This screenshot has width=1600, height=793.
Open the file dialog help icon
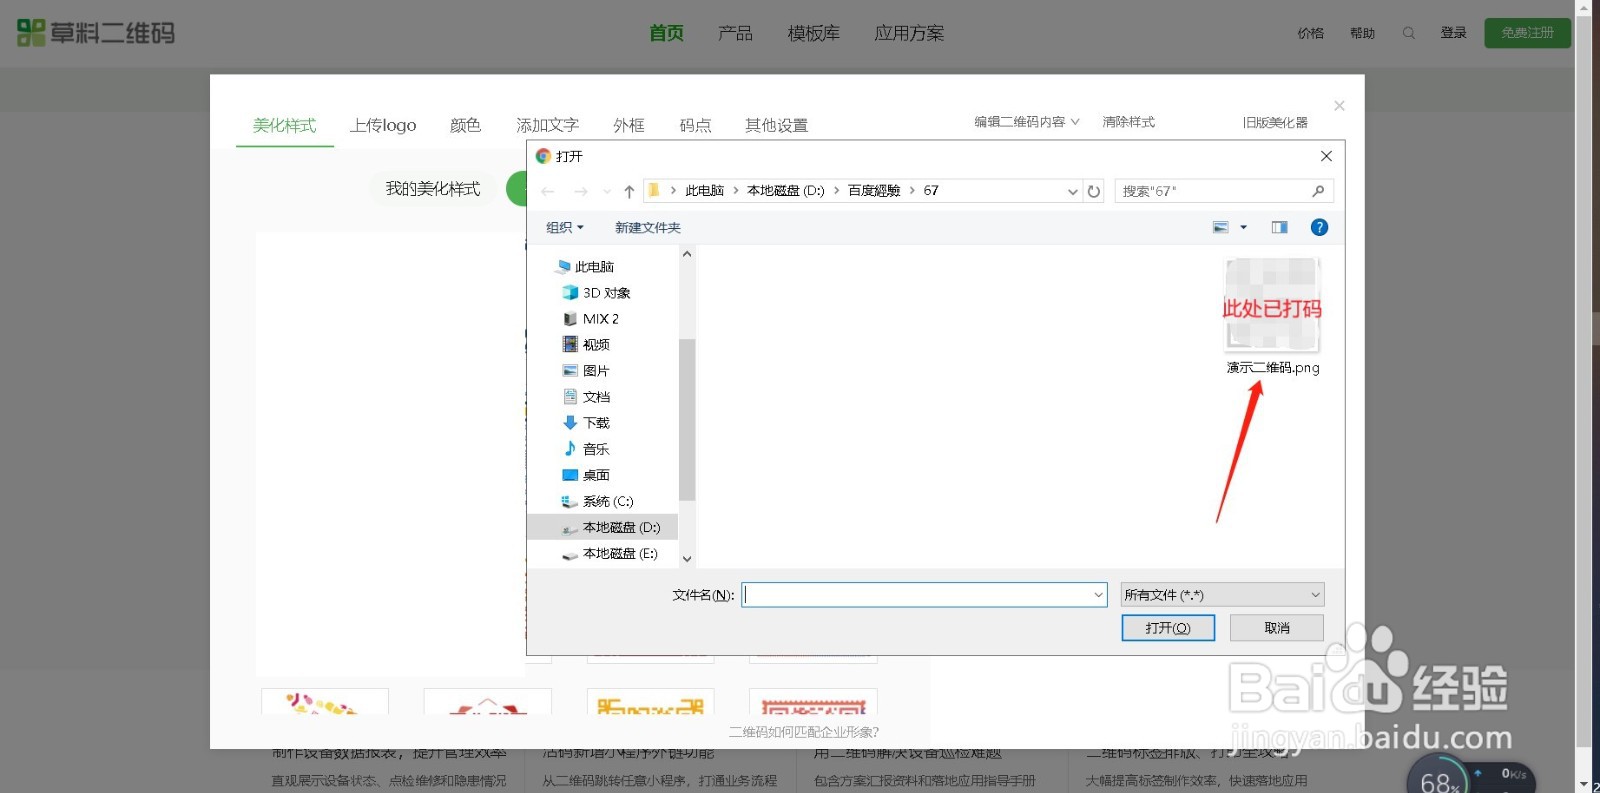point(1319,227)
